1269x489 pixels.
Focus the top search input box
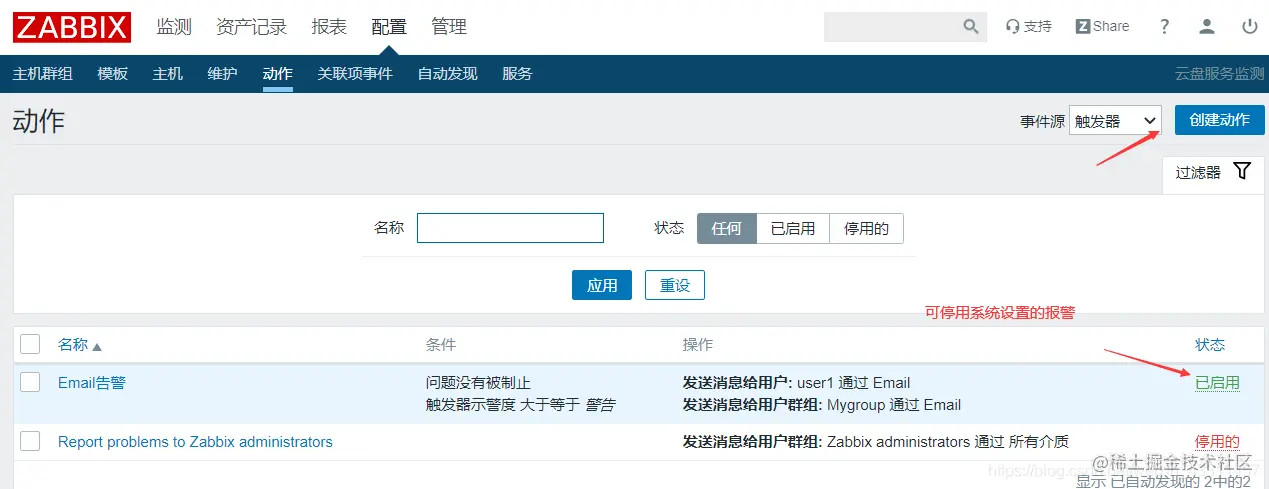coord(892,27)
